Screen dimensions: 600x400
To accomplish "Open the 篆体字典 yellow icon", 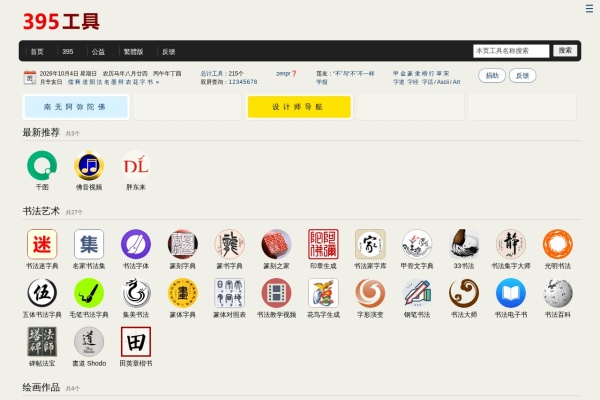I will pyautogui.click(x=183, y=293).
